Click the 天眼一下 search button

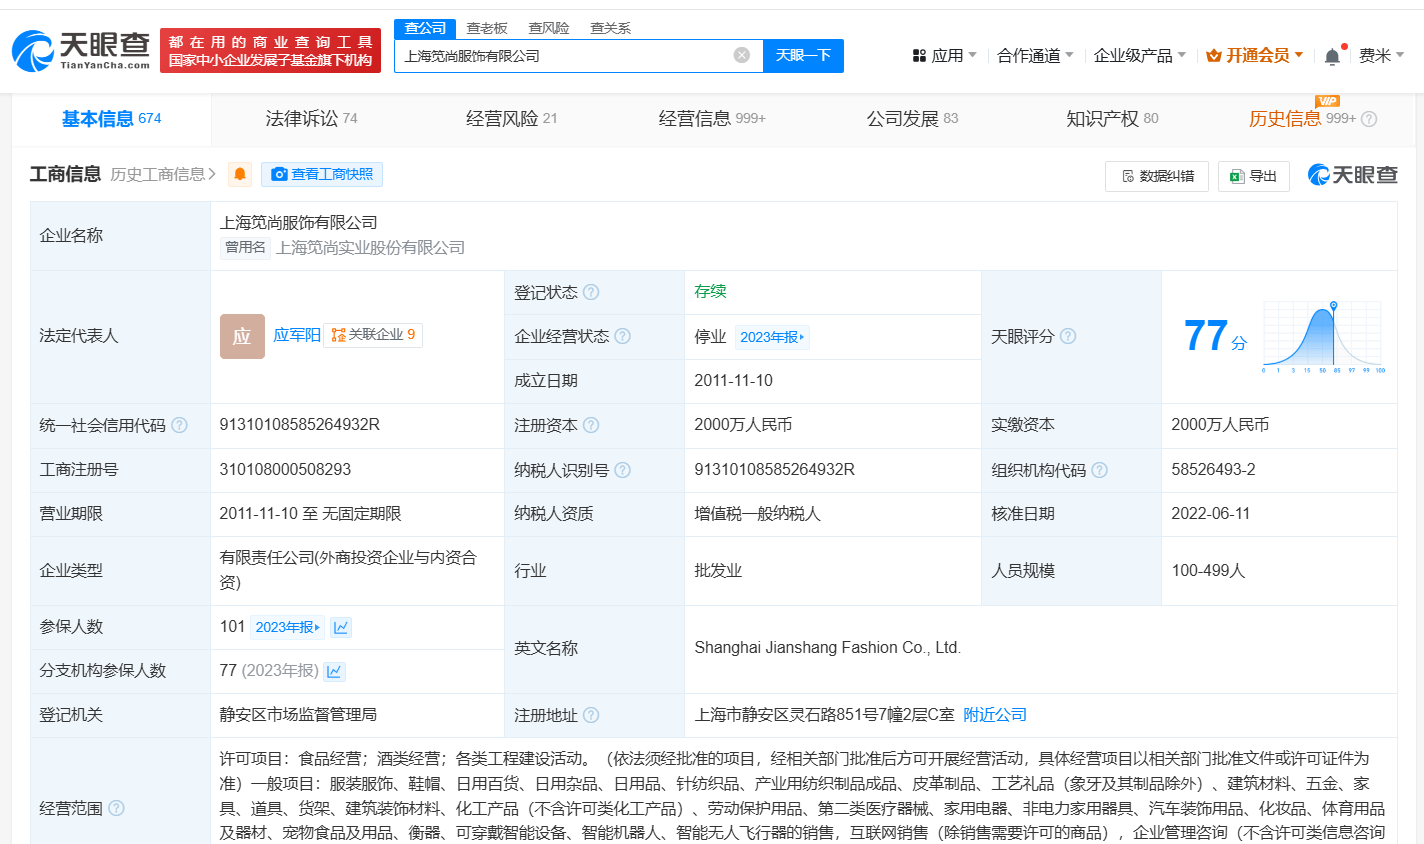[x=804, y=55]
